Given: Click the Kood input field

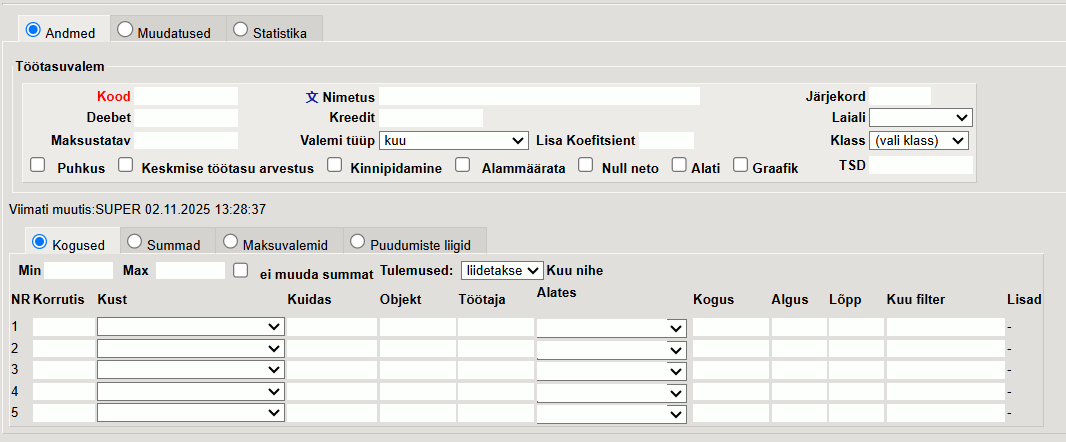Looking at the screenshot, I should click(186, 97).
